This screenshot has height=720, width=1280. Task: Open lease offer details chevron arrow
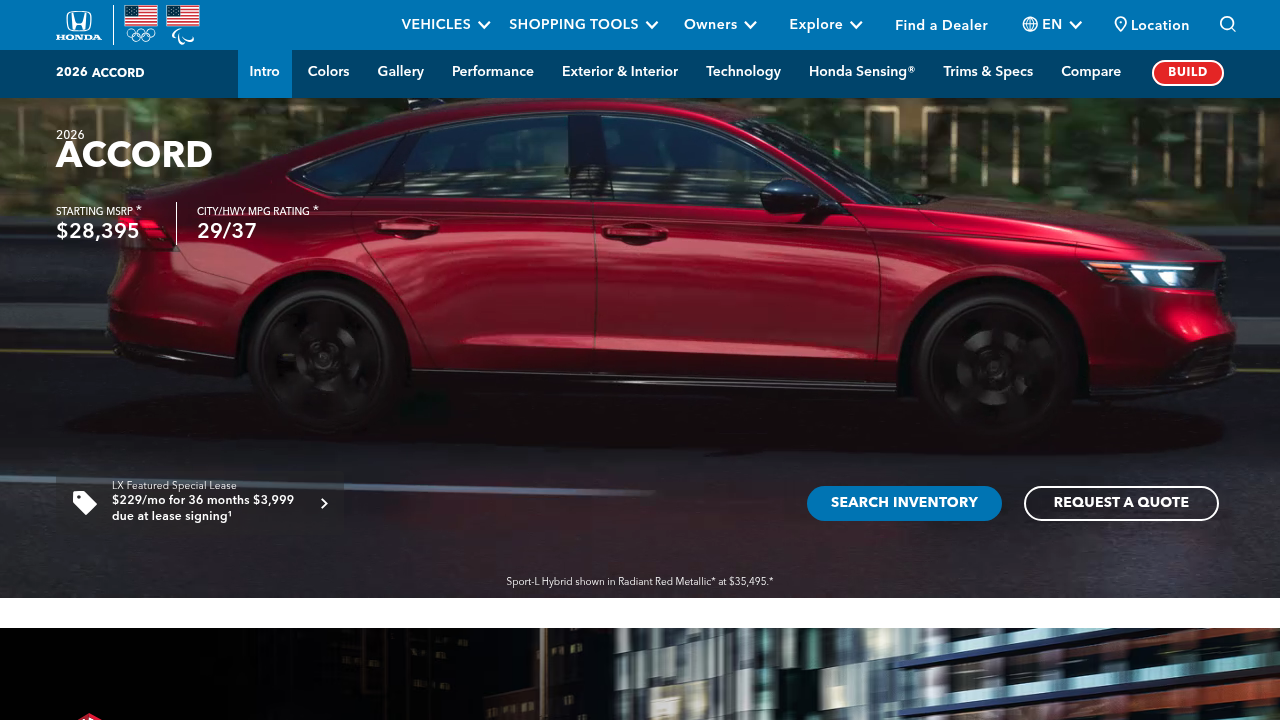click(324, 504)
